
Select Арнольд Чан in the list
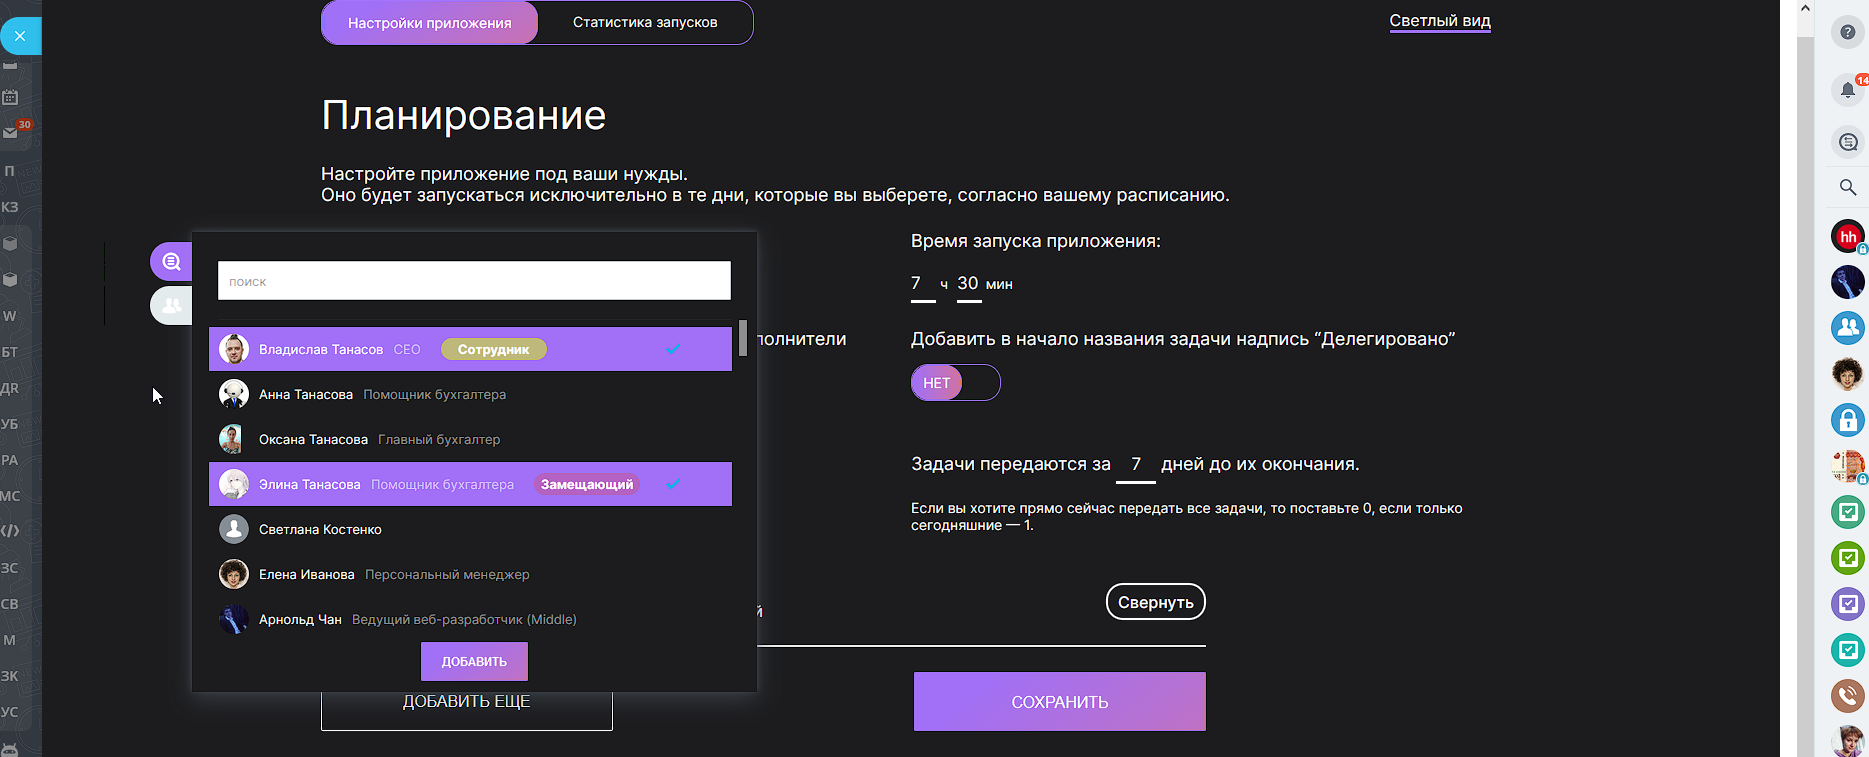470,619
